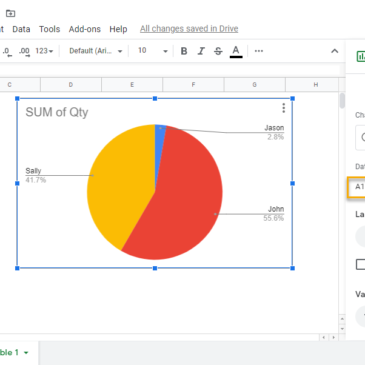The width and height of the screenshot is (365, 365).
Task: Select column E header
Action: tap(132, 85)
